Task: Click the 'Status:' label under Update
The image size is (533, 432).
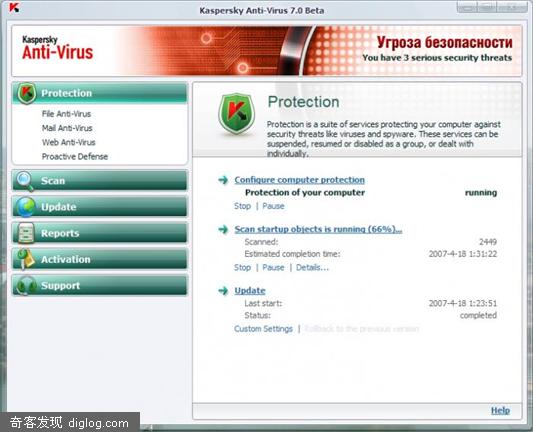Action: pyautogui.click(x=257, y=315)
